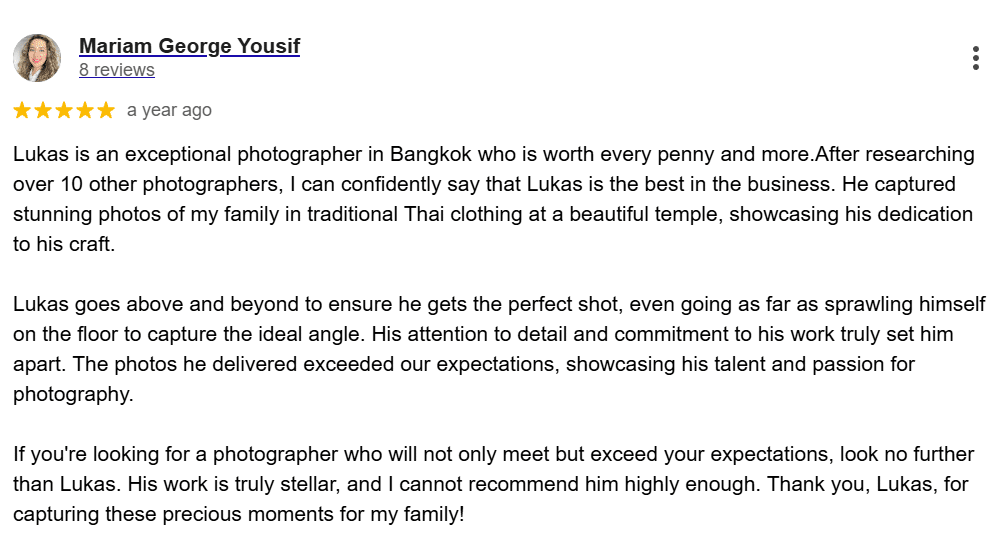Click the third gold rating star
Viewport: 994px width, 545px height.
64,110
